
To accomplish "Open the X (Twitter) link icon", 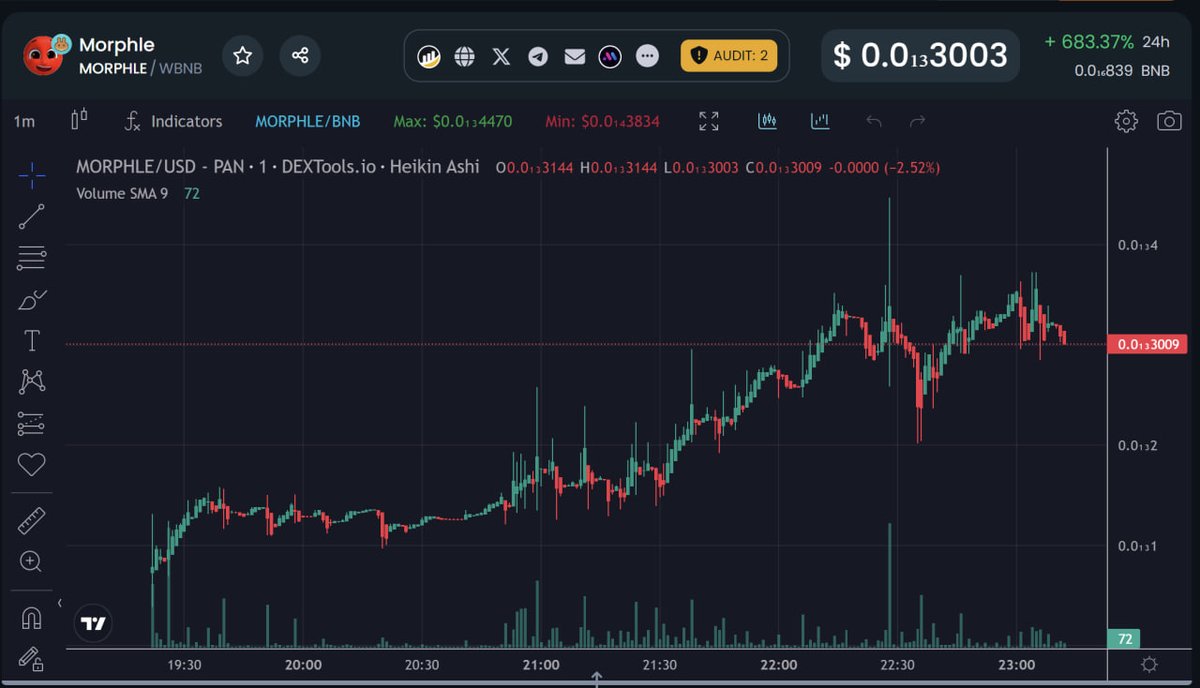I will (501, 56).
